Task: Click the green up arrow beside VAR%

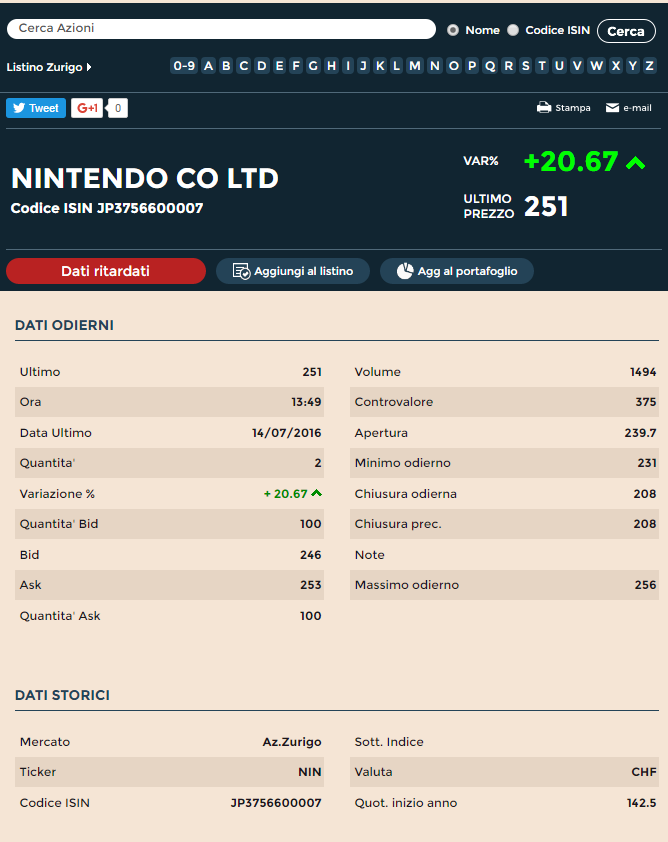Action: pyautogui.click(x=635, y=162)
